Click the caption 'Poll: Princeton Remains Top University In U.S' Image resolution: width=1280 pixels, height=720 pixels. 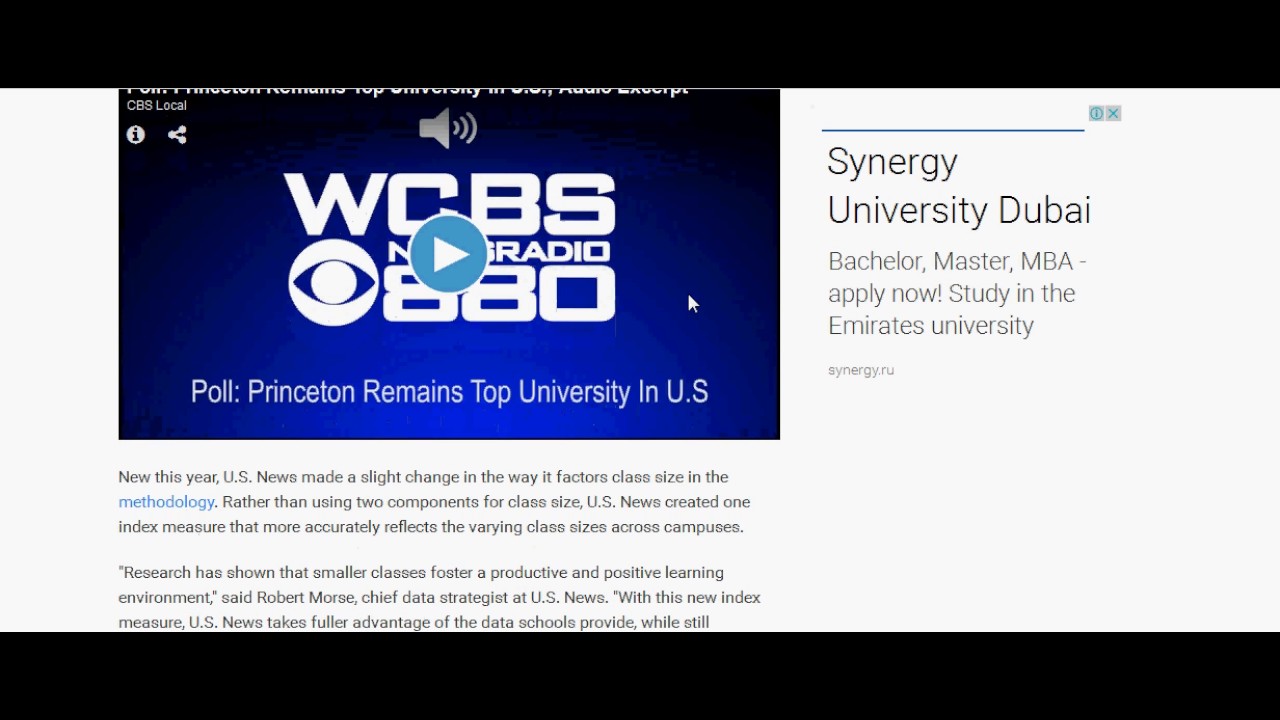pyautogui.click(x=449, y=391)
